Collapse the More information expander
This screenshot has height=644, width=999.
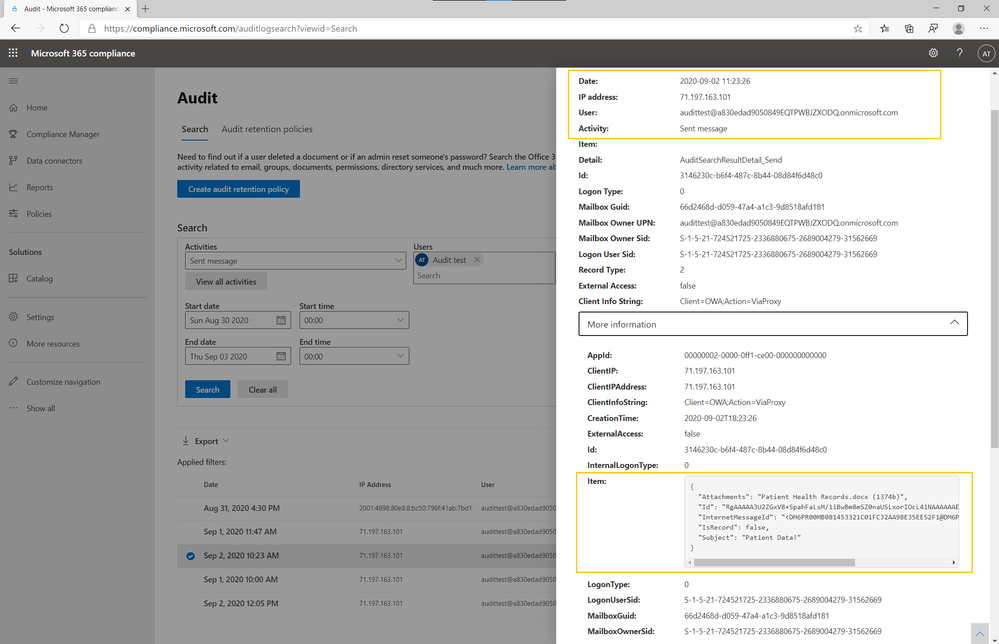coord(773,324)
